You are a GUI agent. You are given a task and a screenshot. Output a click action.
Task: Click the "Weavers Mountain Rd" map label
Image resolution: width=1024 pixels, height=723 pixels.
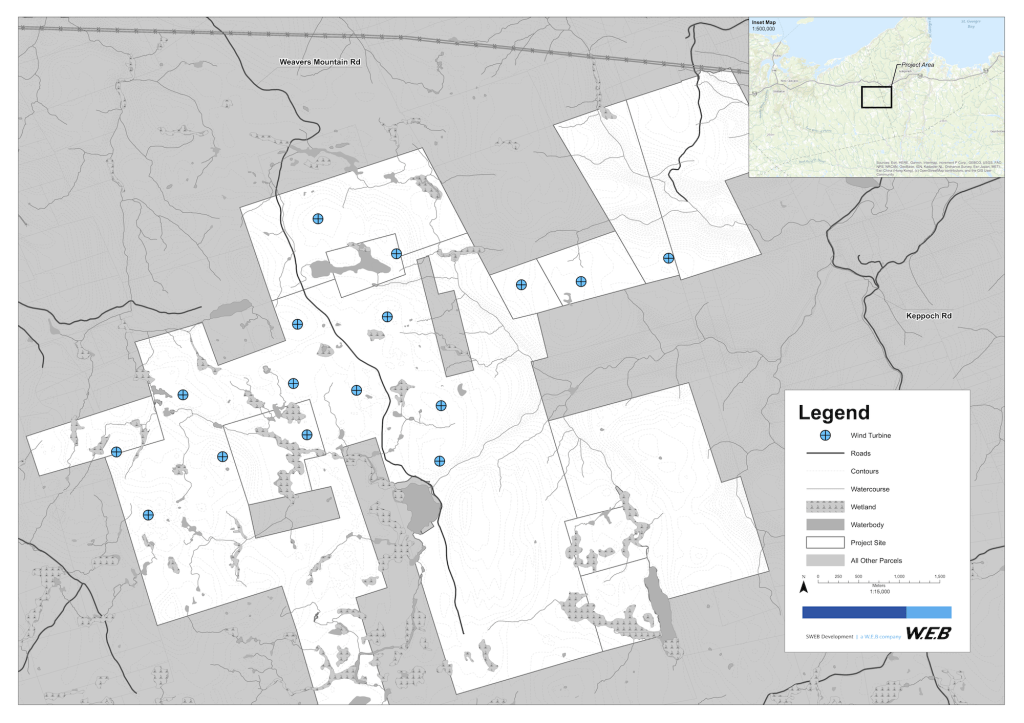pyautogui.click(x=320, y=62)
